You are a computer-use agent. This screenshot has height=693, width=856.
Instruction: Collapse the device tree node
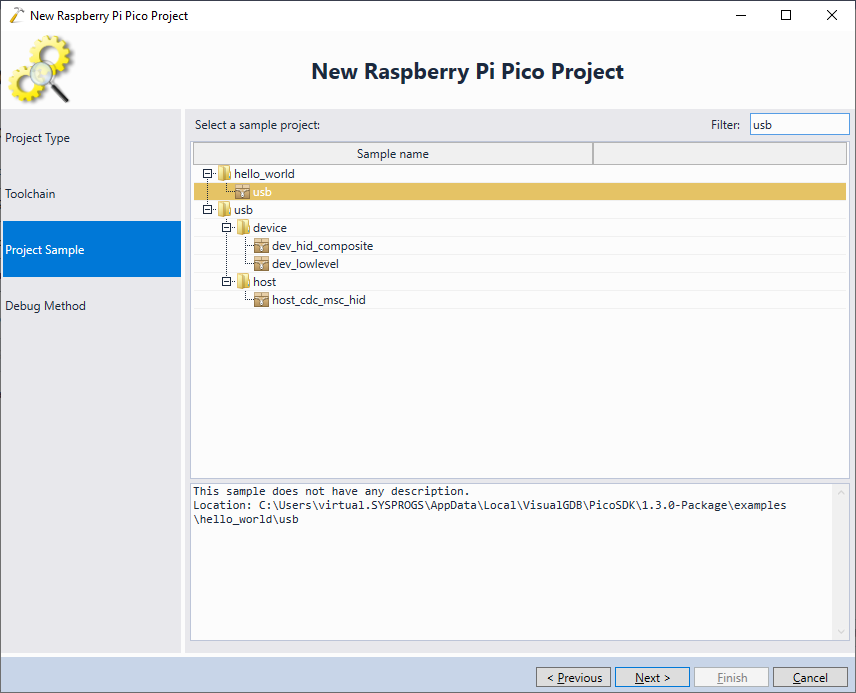click(227, 228)
